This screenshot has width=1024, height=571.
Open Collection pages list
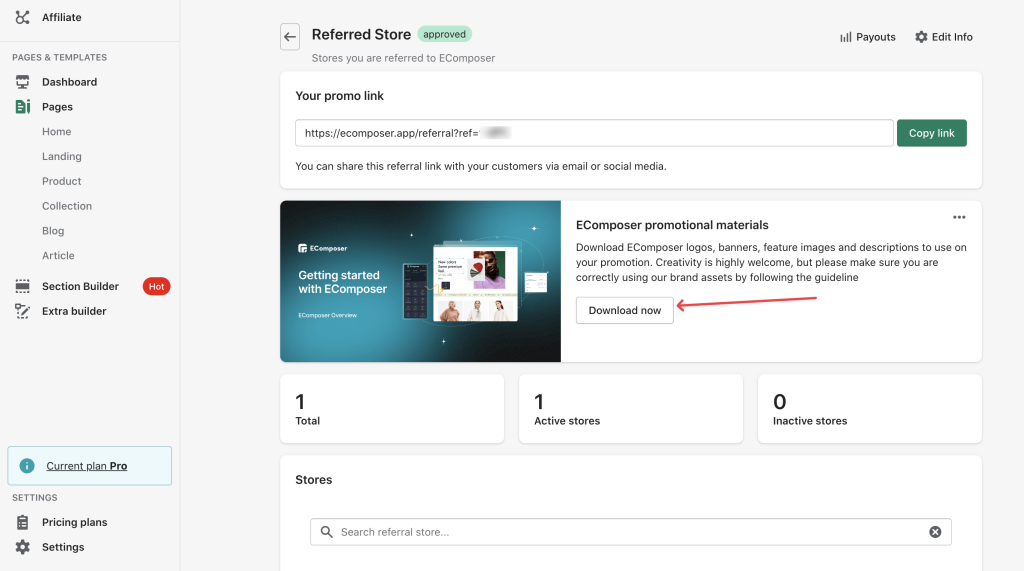click(x=67, y=206)
